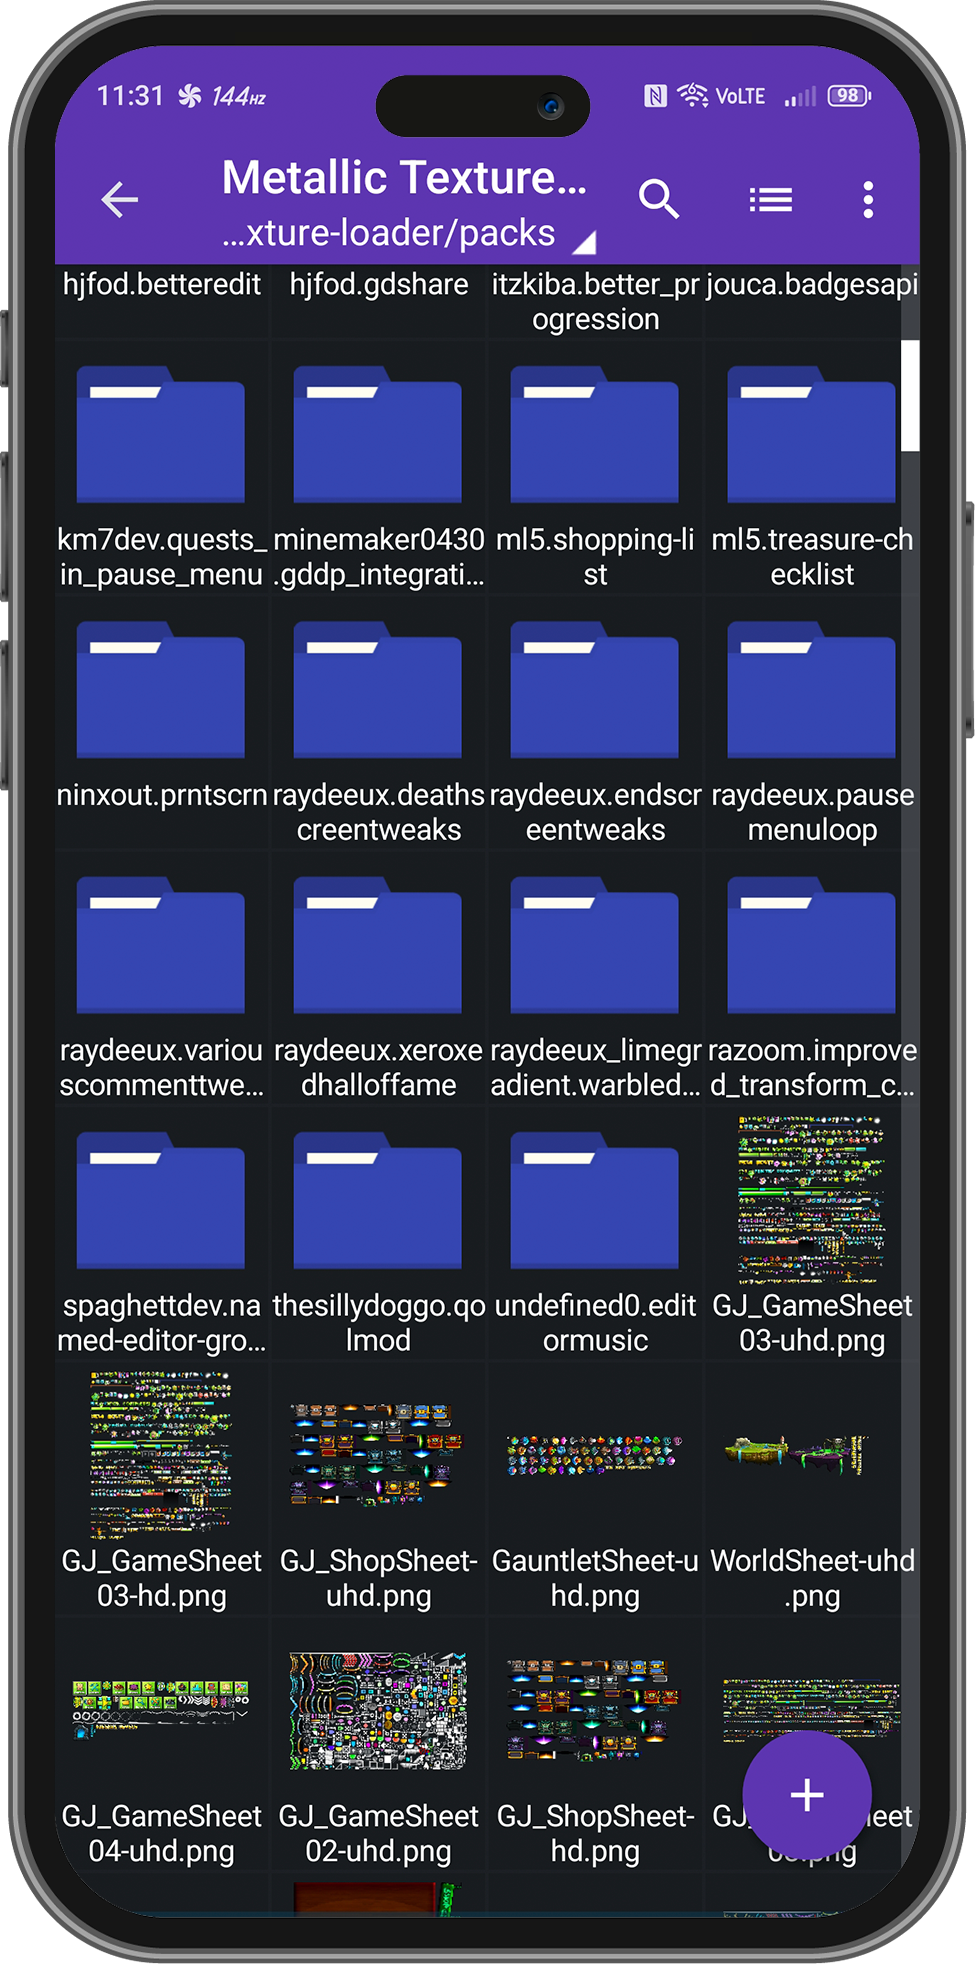Open GJ_GameSheet02-uhd.png thumbnail
The width and height of the screenshot is (975, 1964).
tap(378, 1711)
